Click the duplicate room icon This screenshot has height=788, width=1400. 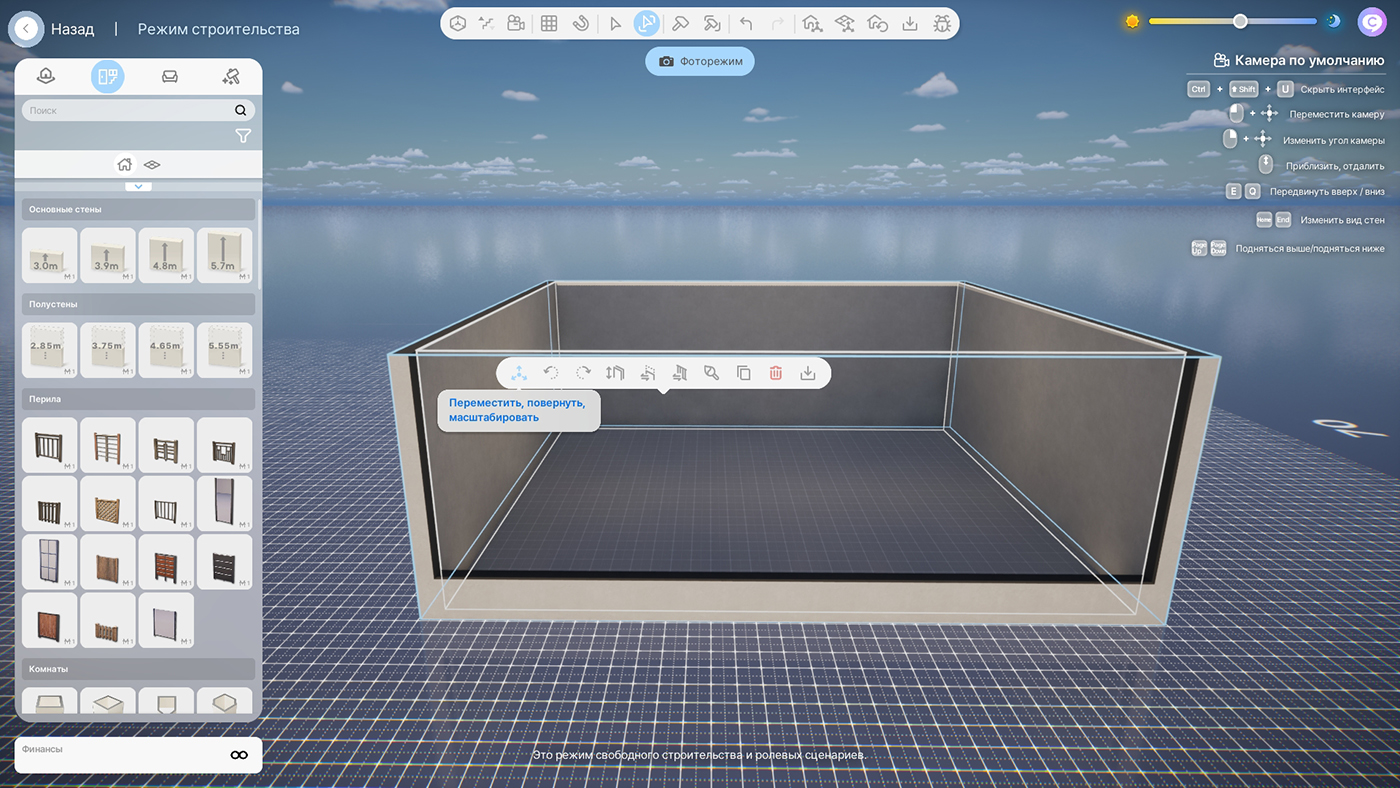pyautogui.click(x=743, y=373)
